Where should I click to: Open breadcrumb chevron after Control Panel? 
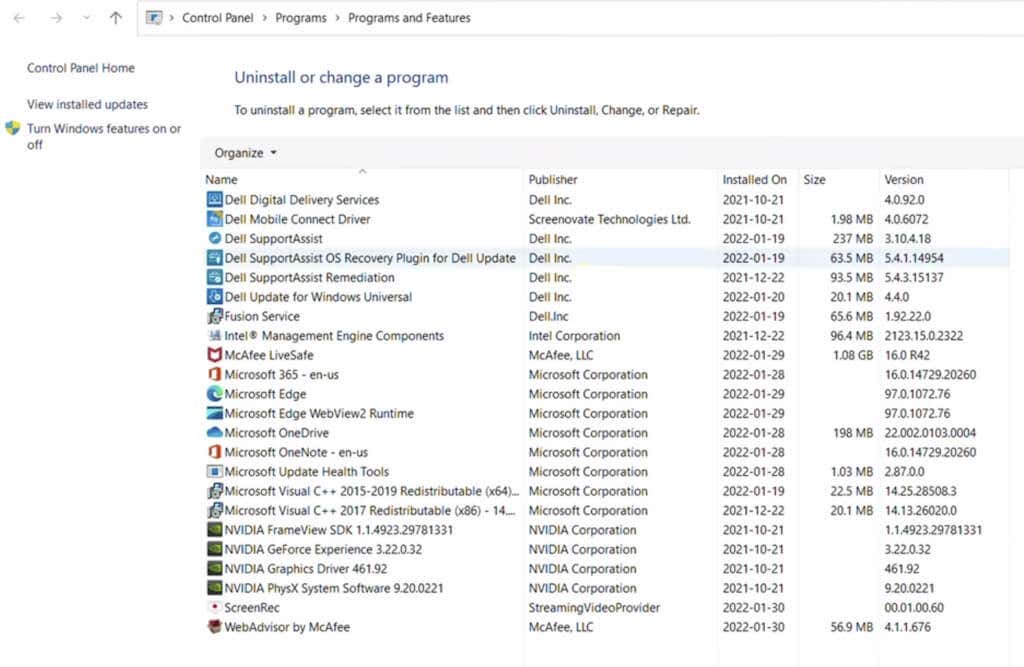click(264, 18)
